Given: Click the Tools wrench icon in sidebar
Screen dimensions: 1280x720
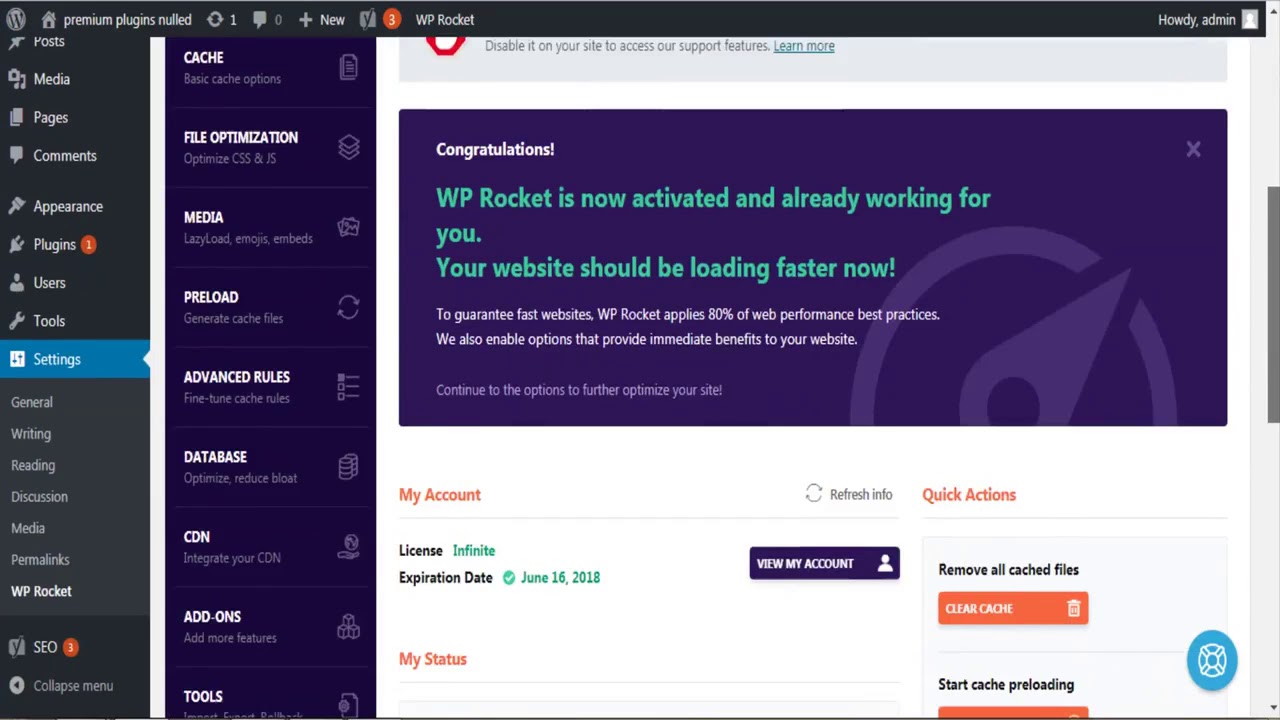Looking at the screenshot, I should pos(17,320).
